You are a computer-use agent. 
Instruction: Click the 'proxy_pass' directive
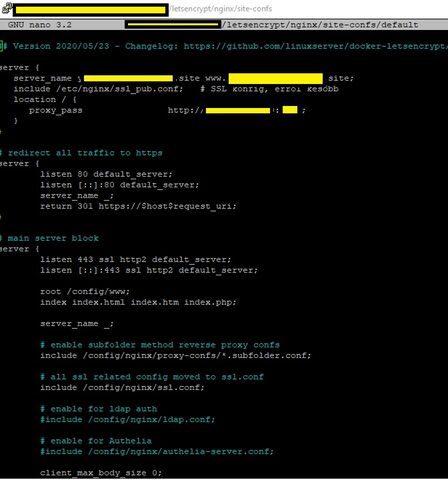pos(56,111)
